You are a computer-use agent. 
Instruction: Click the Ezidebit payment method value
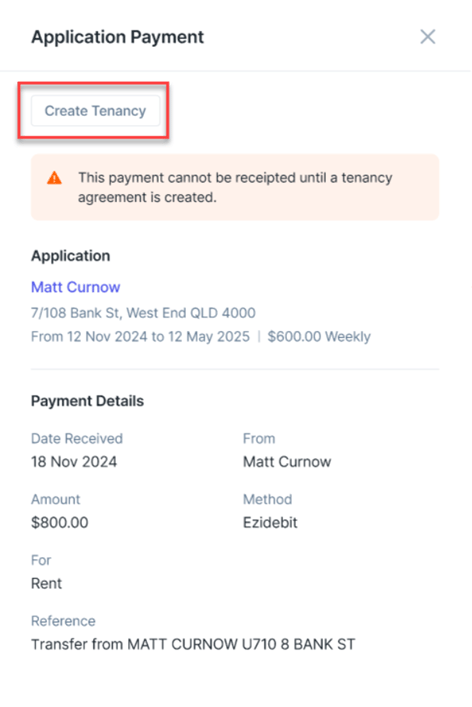pos(270,523)
